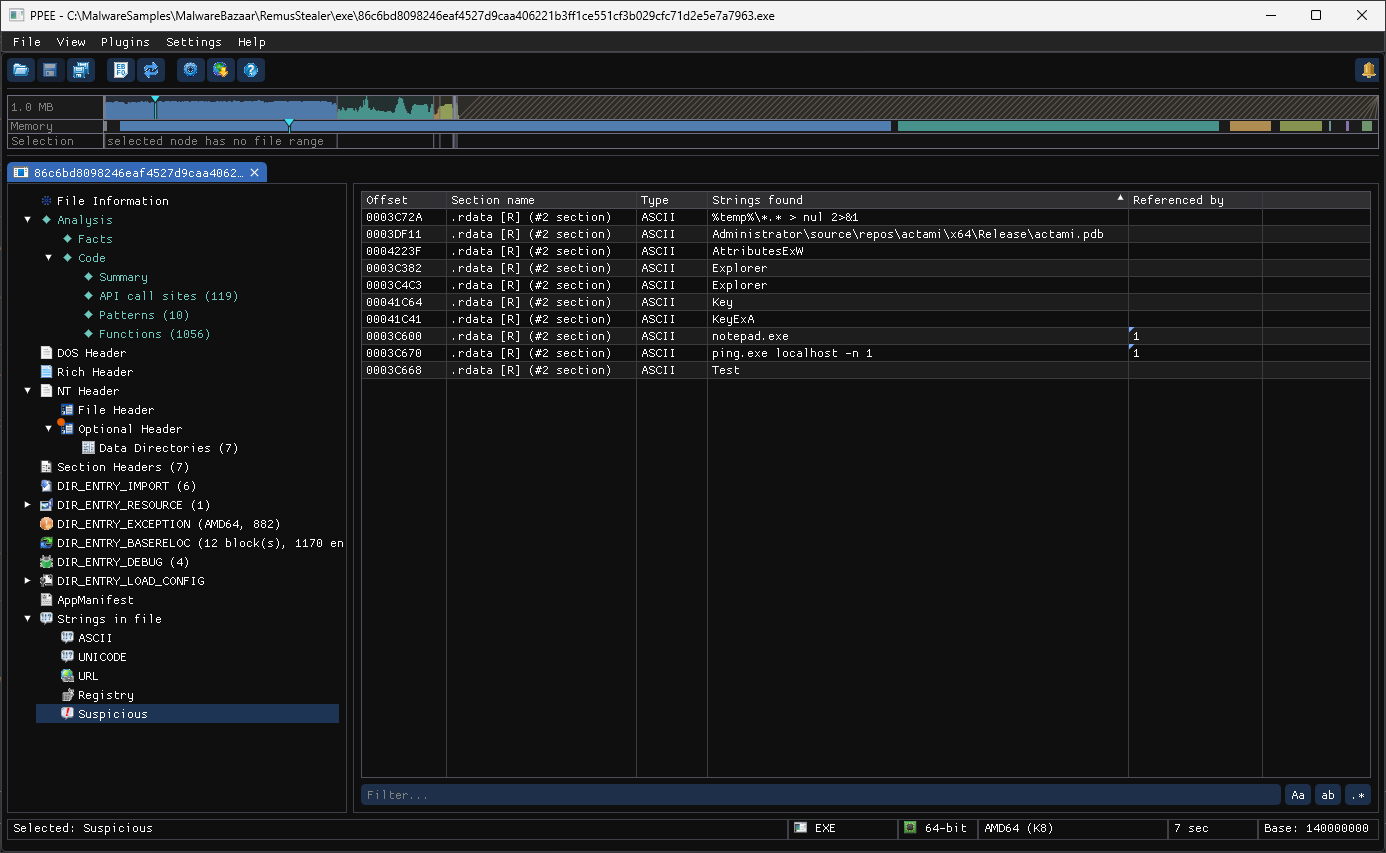Click the single floppy save icon
This screenshot has height=853, width=1386.
click(x=50, y=70)
